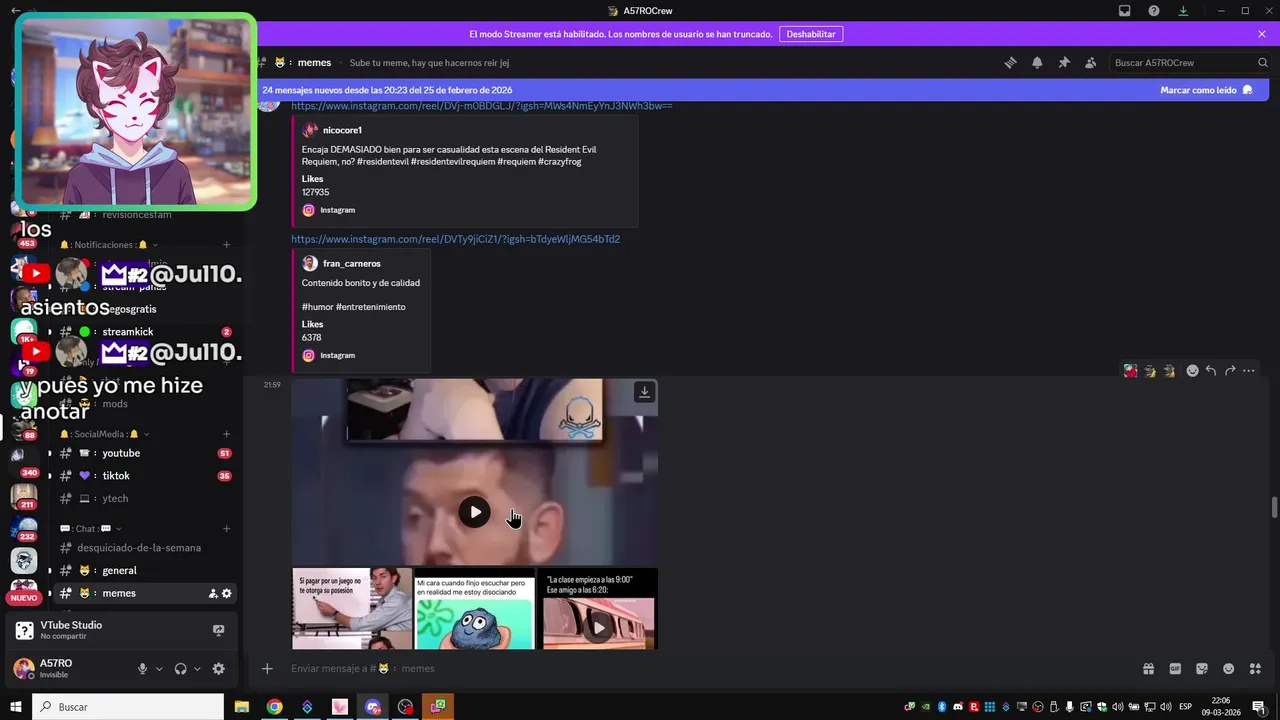1280x720 pixels.
Task: Open 'Si pagar por un juego' meme image
Action: [x=352, y=609]
